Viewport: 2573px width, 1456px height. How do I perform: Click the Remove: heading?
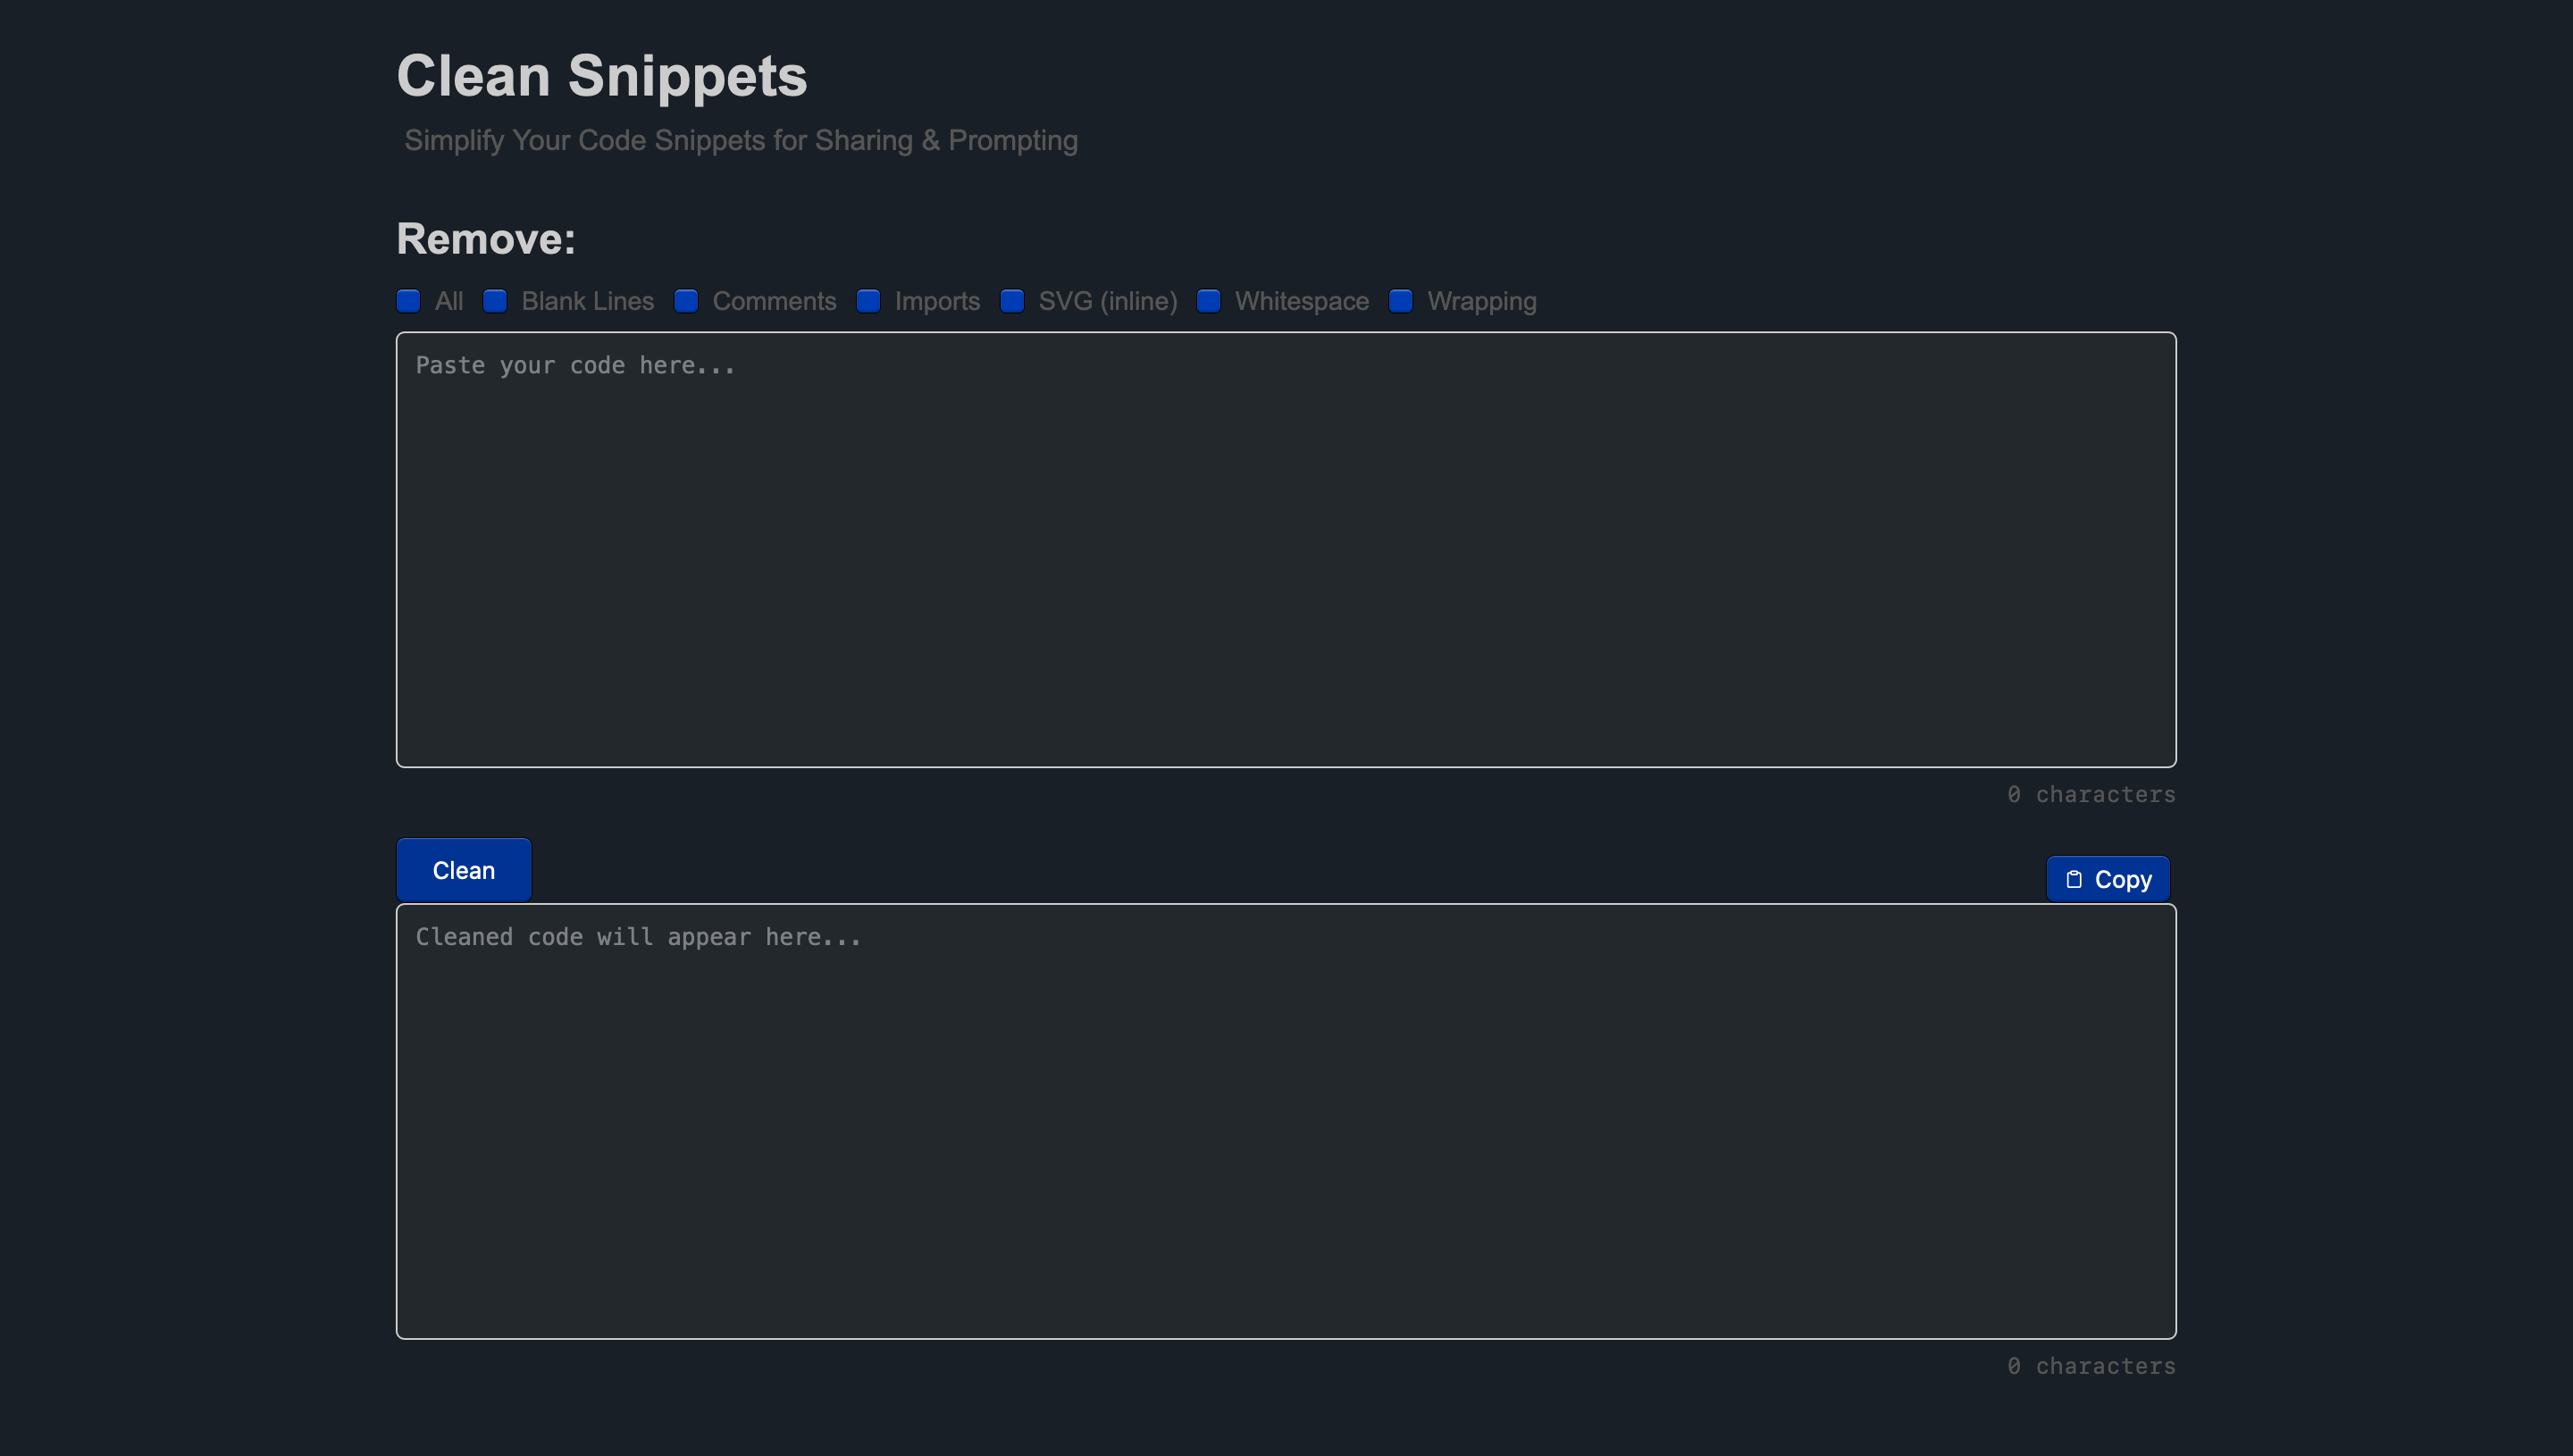click(485, 238)
